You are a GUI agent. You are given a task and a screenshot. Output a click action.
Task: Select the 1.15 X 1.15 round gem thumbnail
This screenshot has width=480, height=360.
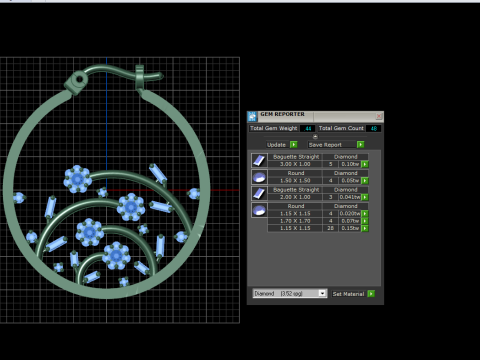(x=259, y=210)
